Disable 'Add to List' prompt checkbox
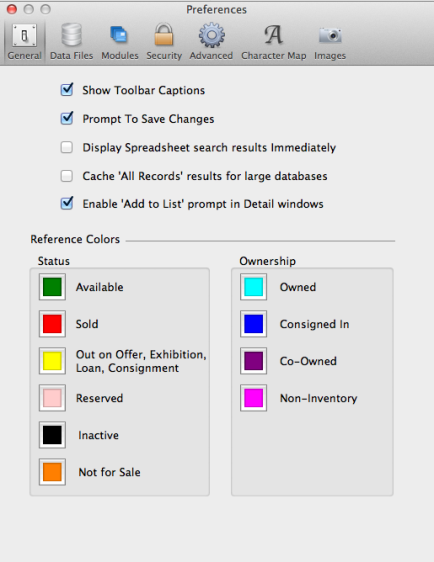 tap(67, 204)
